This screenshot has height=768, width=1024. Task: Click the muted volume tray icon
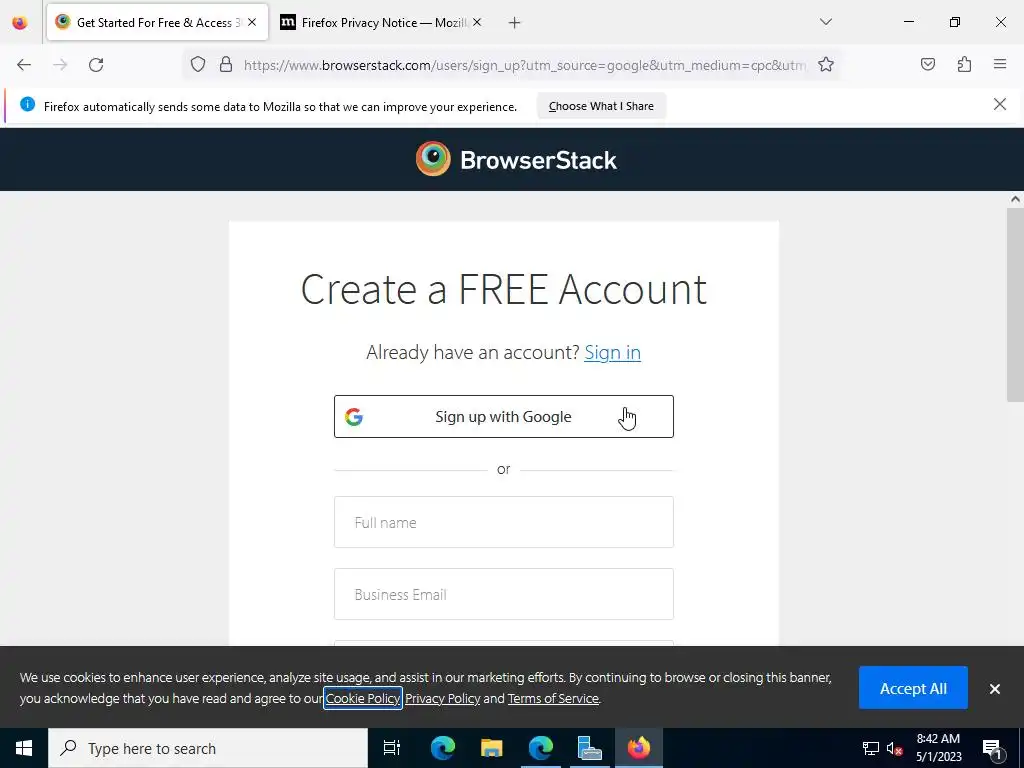coord(895,748)
